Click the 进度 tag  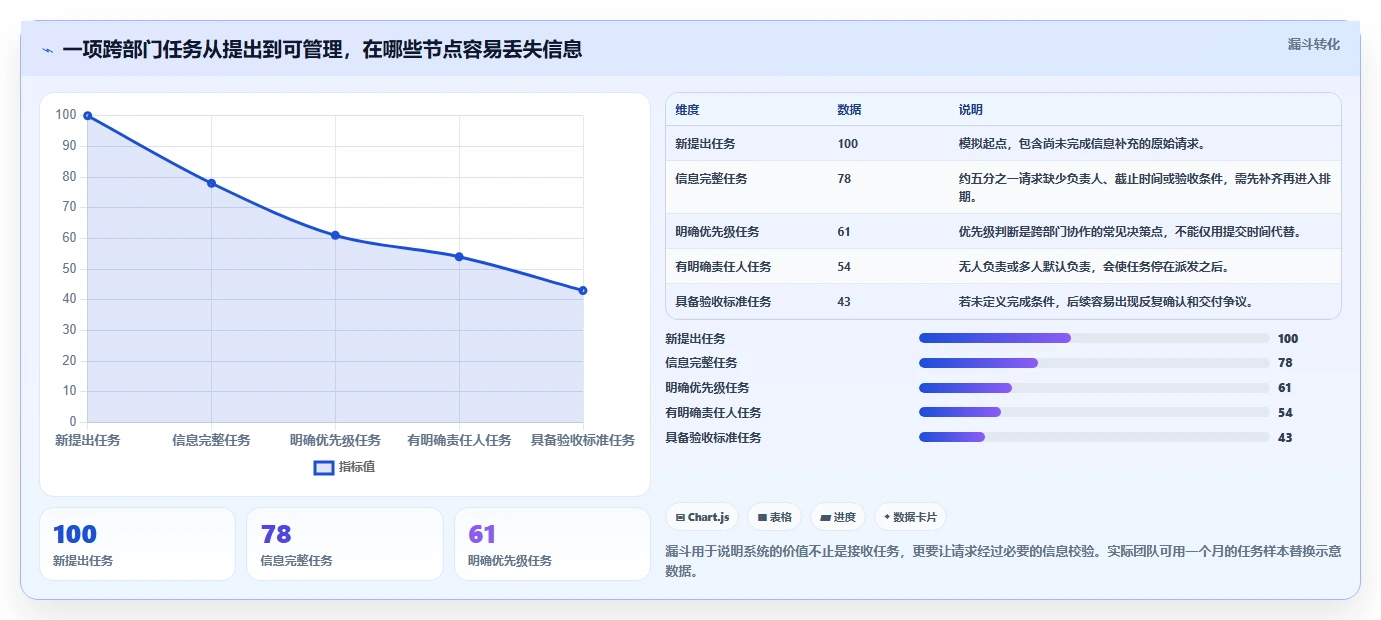coord(838,517)
